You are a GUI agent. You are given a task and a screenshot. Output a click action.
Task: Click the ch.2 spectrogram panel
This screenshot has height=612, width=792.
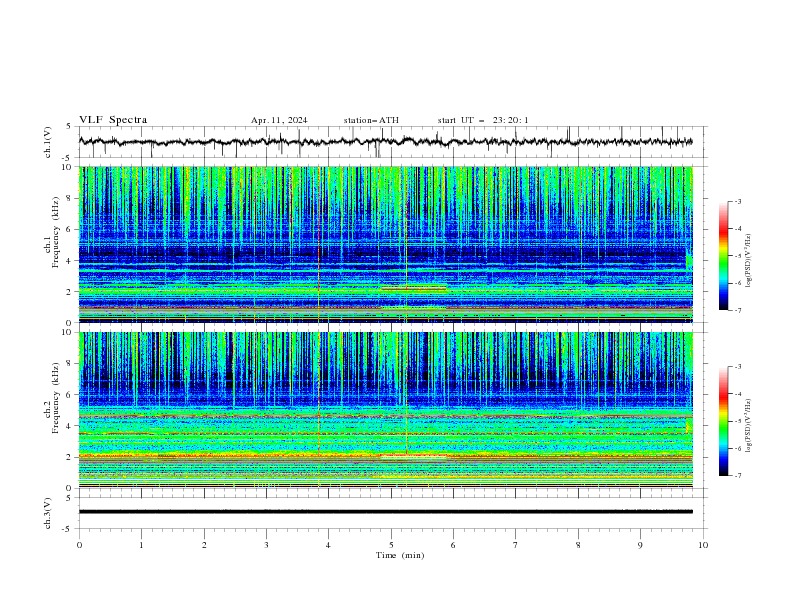pyautogui.click(x=385, y=410)
